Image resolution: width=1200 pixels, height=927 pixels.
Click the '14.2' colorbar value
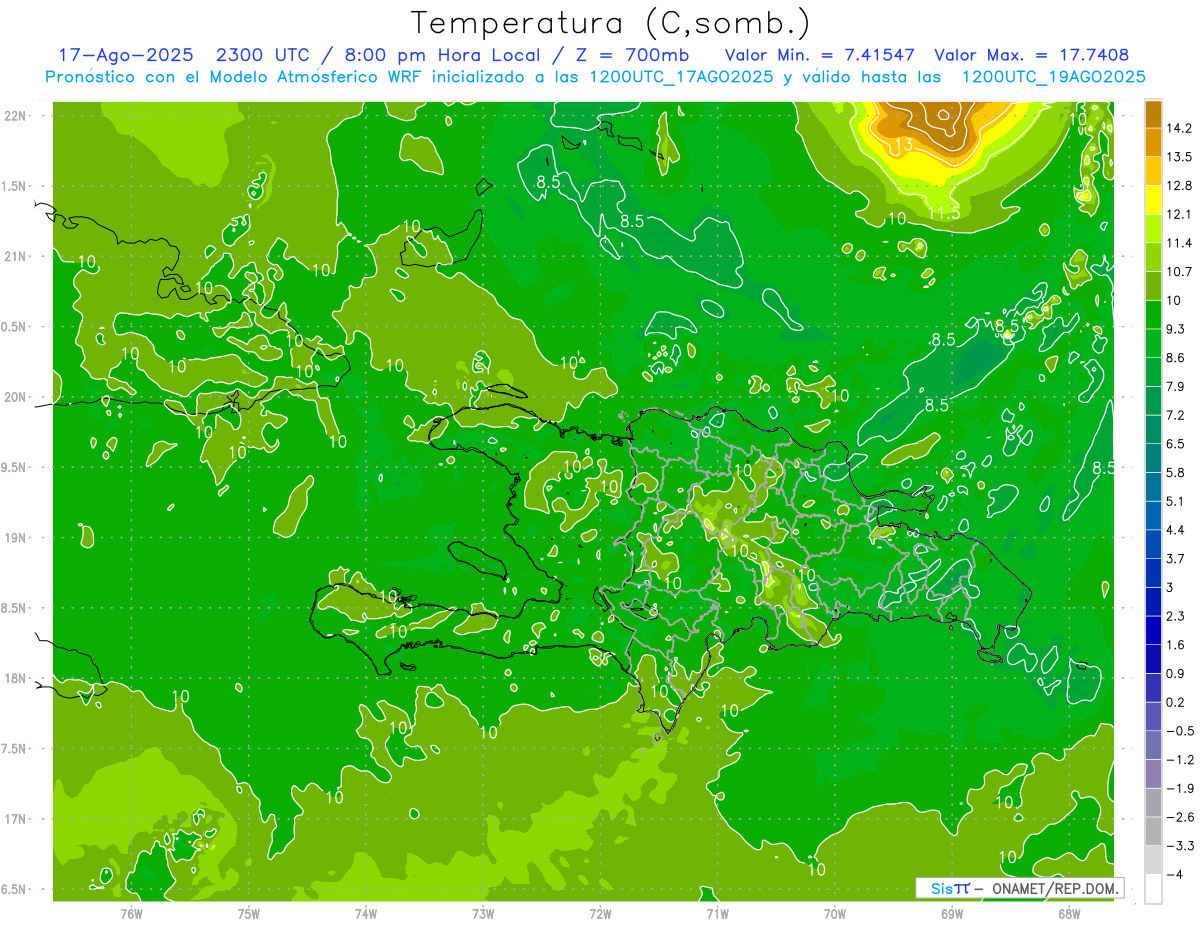click(x=1179, y=128)
